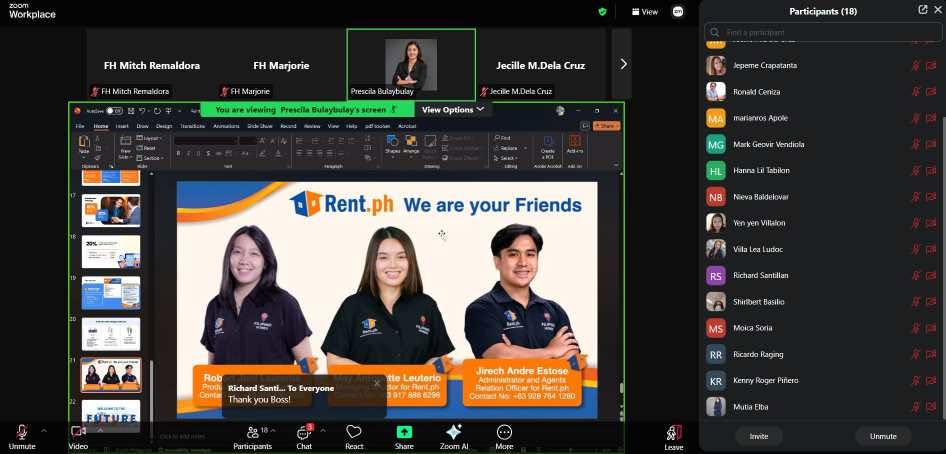Open Zoom AI companion icon
The width and height of the screenshot is (946, 454).
[x=453, y=432]
